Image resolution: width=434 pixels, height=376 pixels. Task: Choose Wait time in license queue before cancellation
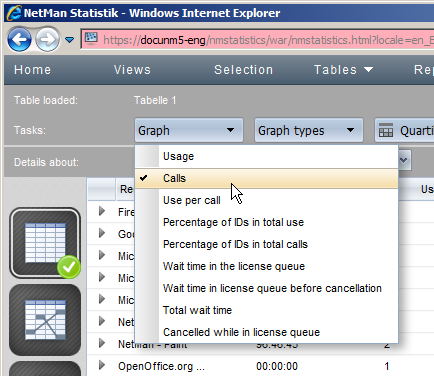(x=266, y=288)
